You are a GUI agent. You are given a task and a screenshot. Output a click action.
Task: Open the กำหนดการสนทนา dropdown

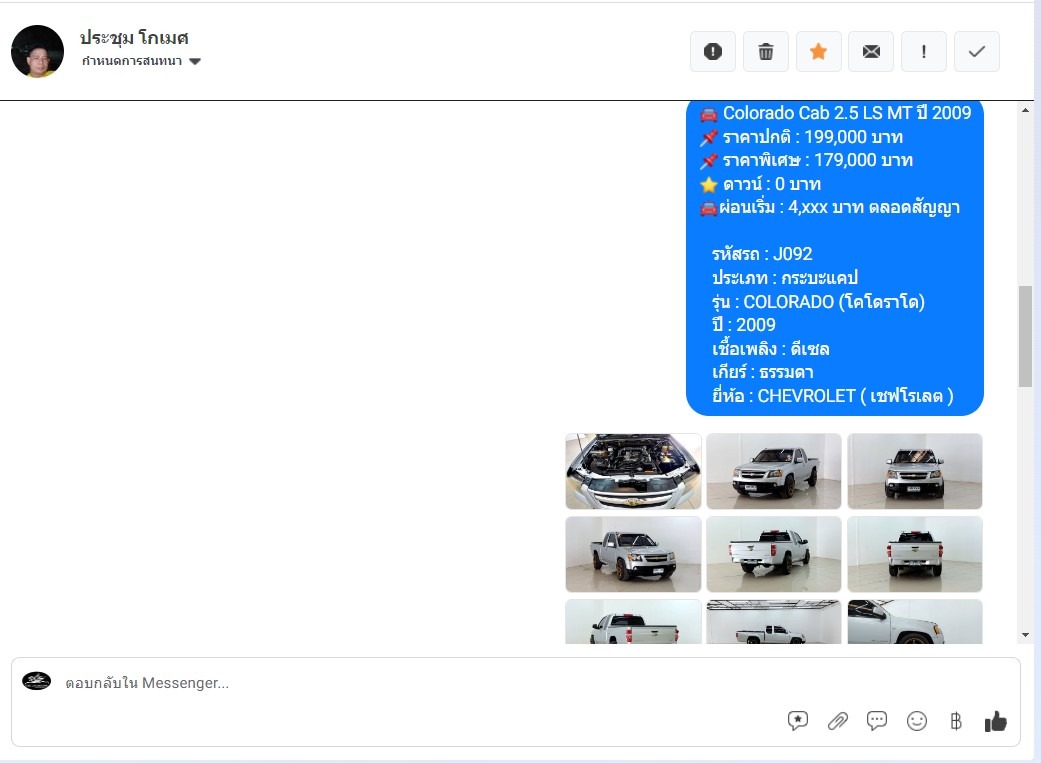141,61
